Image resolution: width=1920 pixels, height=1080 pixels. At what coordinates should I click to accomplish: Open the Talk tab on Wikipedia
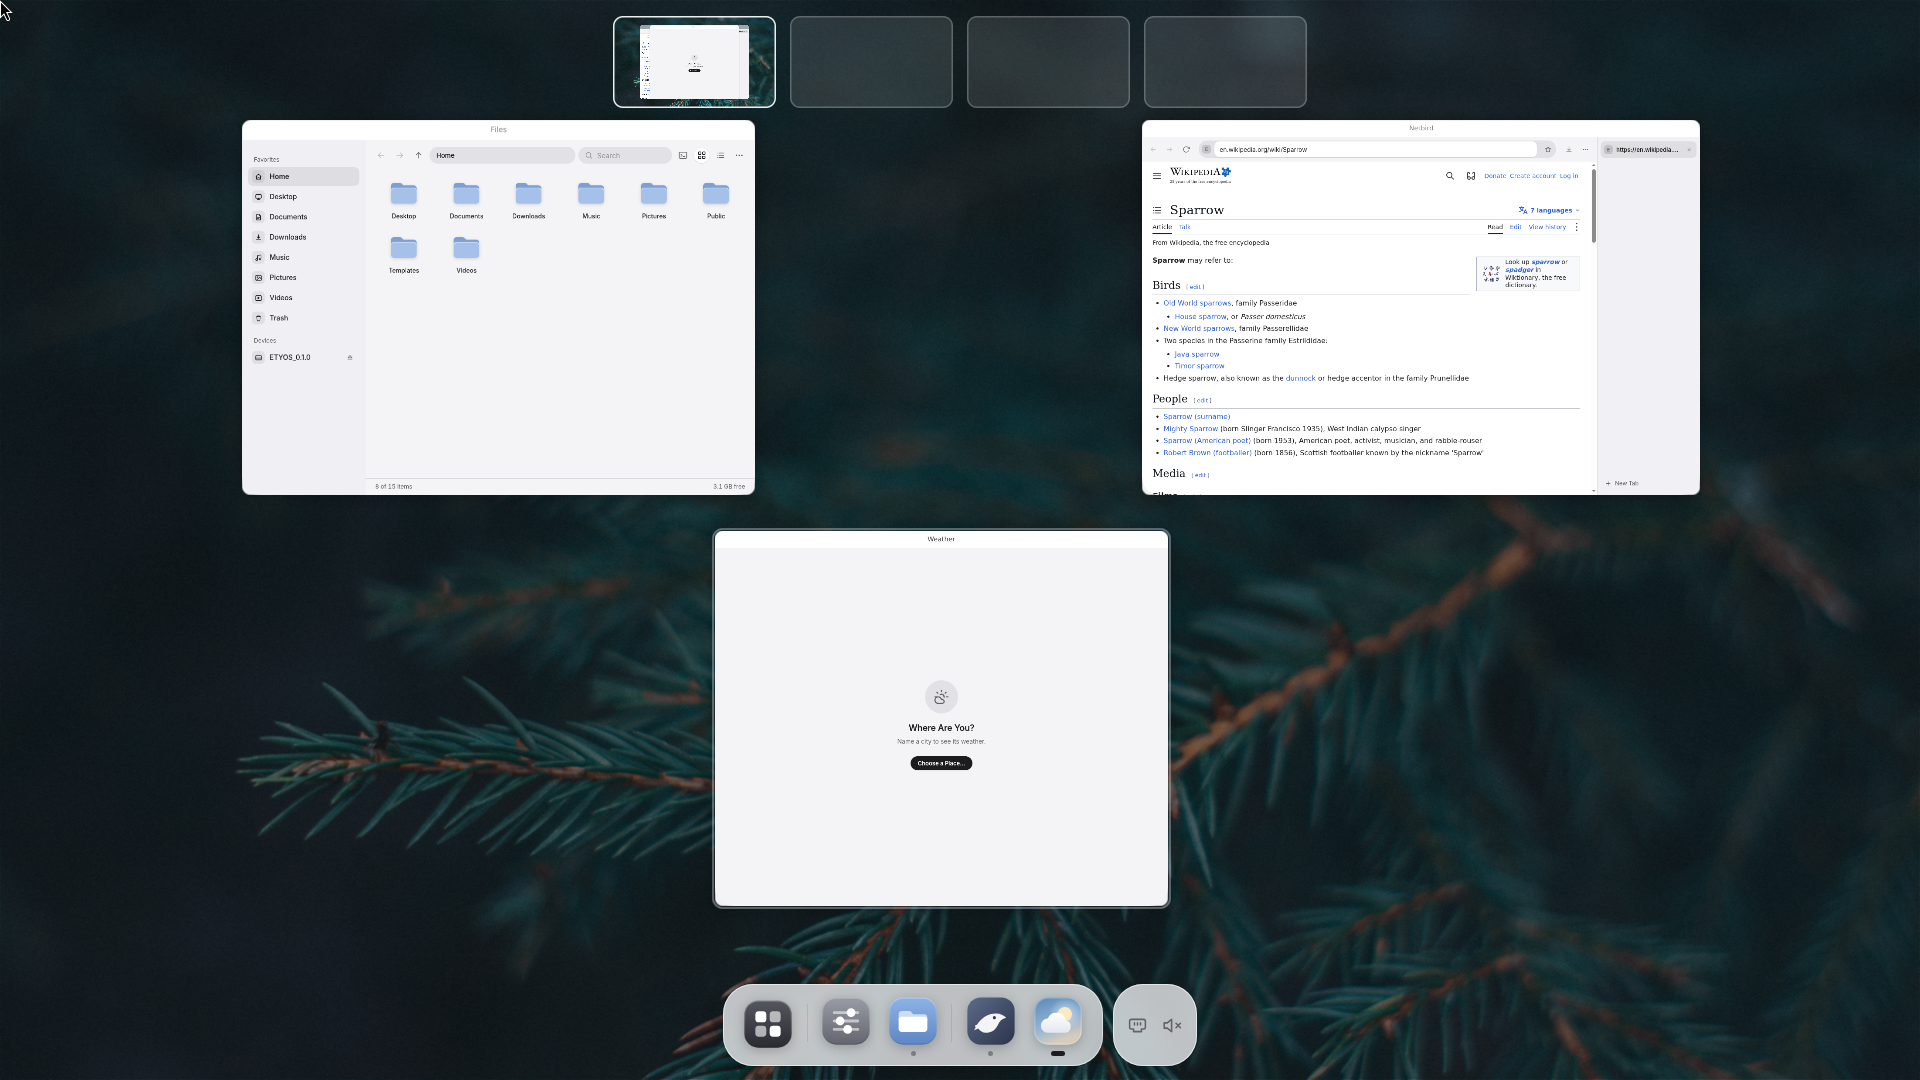(1185, 227)
